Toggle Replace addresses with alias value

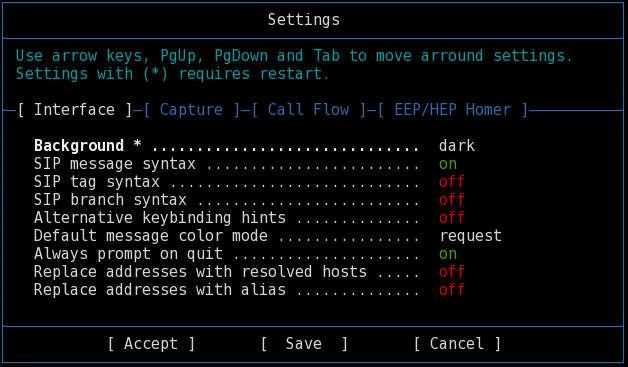[452, 290]
